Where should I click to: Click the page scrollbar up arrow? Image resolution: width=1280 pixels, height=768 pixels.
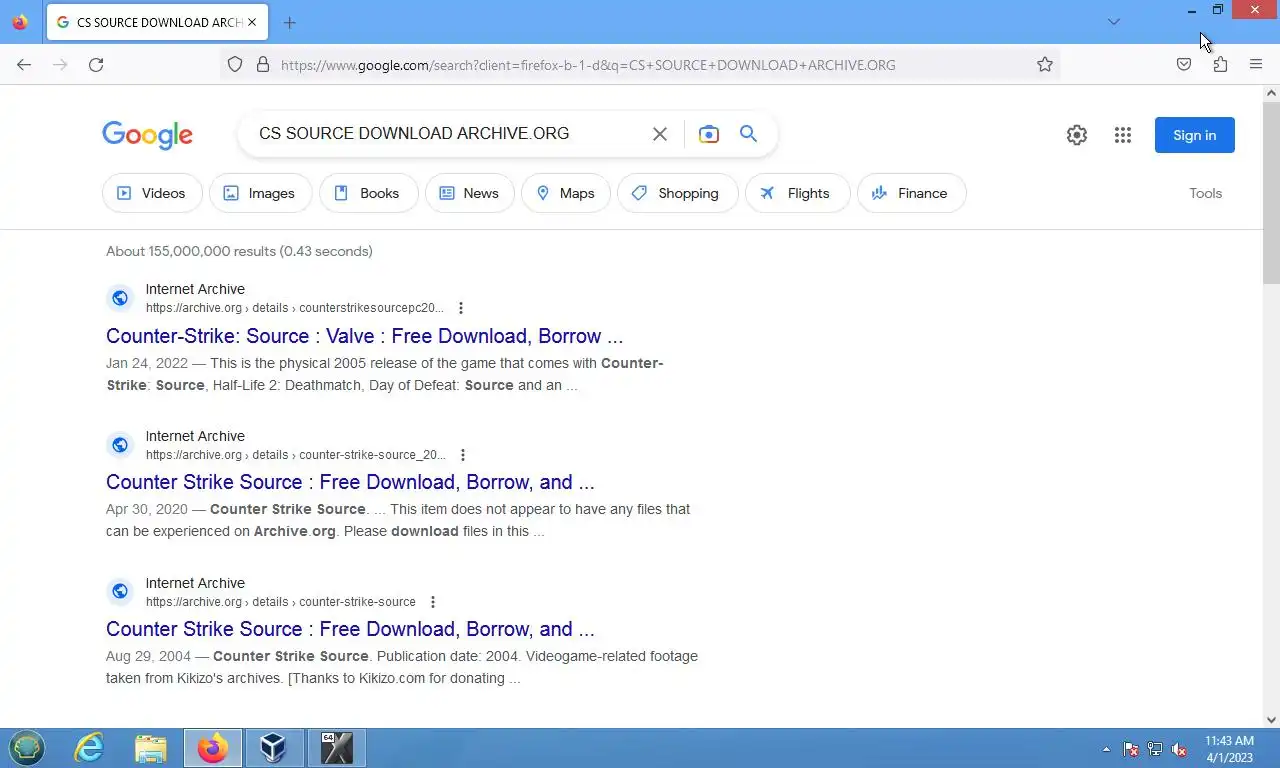(x=1271, y=93)
